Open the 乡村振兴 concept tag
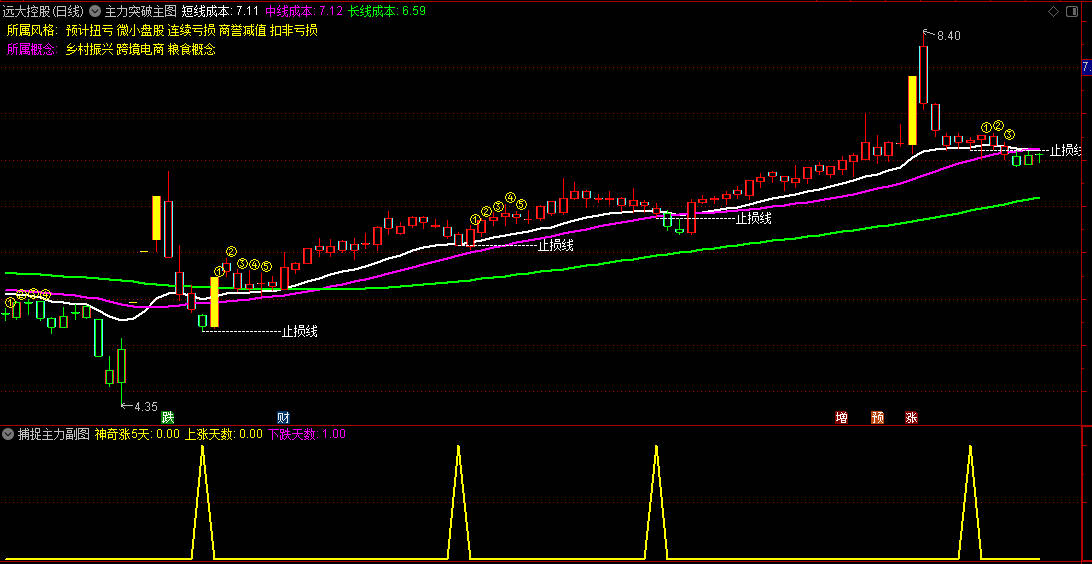Image resolution: width=1092 pixels, height=564 pixels. point(89,49)
